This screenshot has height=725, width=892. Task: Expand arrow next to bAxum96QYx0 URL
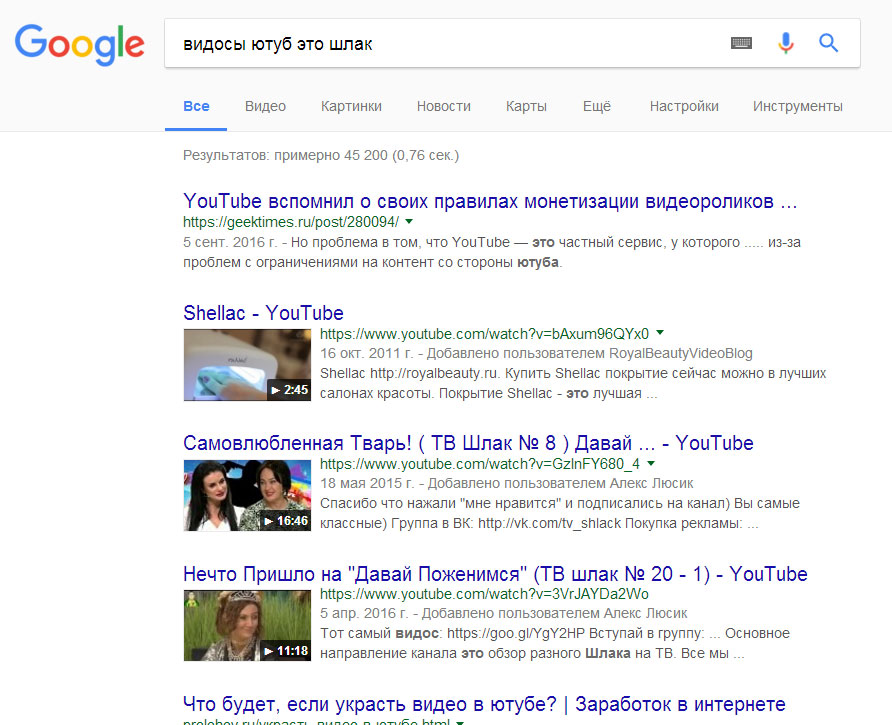(x=660, y=333)
